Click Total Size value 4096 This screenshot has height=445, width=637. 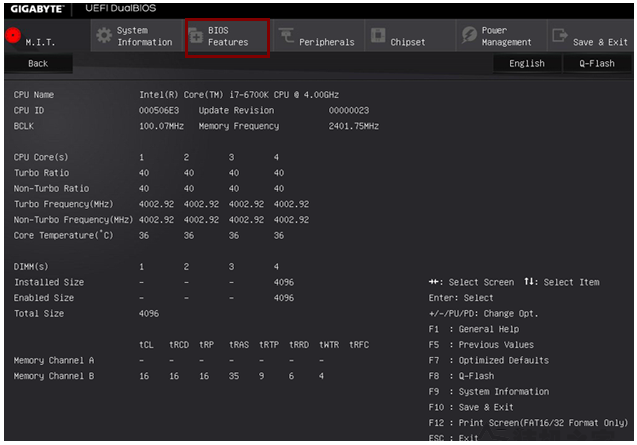[x=149, y=314]
